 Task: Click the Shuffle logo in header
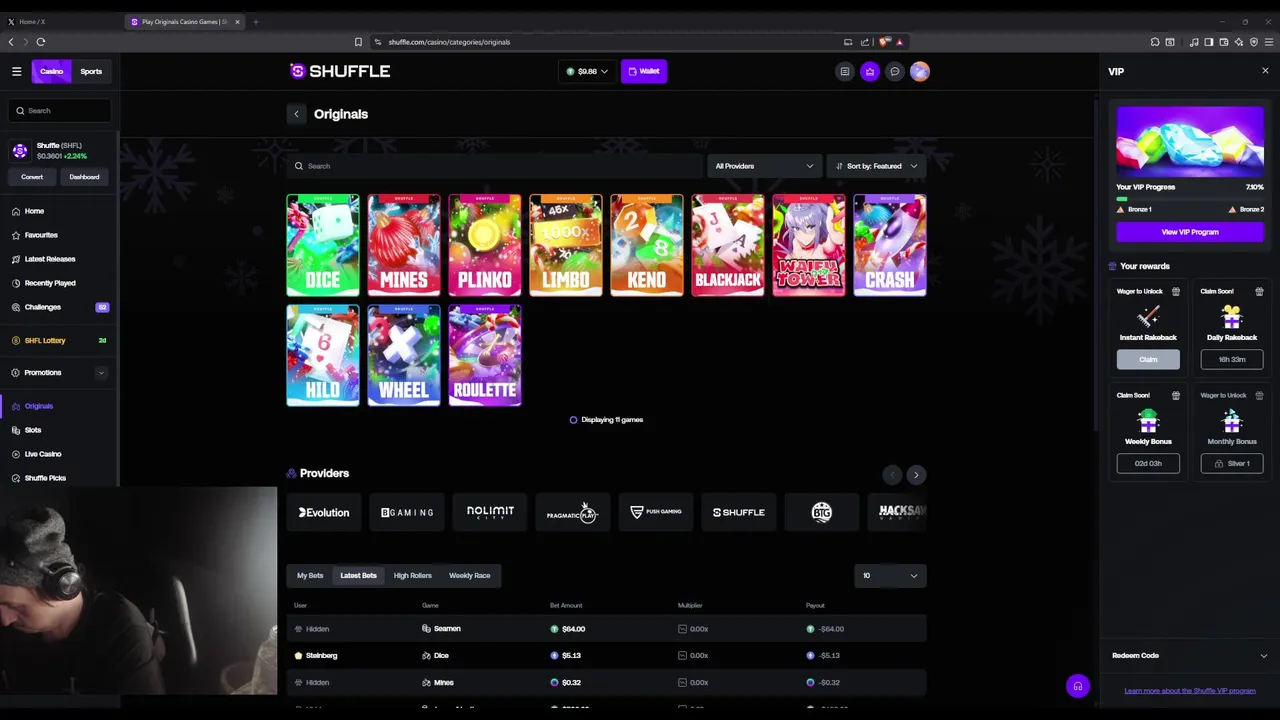point(340,71)
